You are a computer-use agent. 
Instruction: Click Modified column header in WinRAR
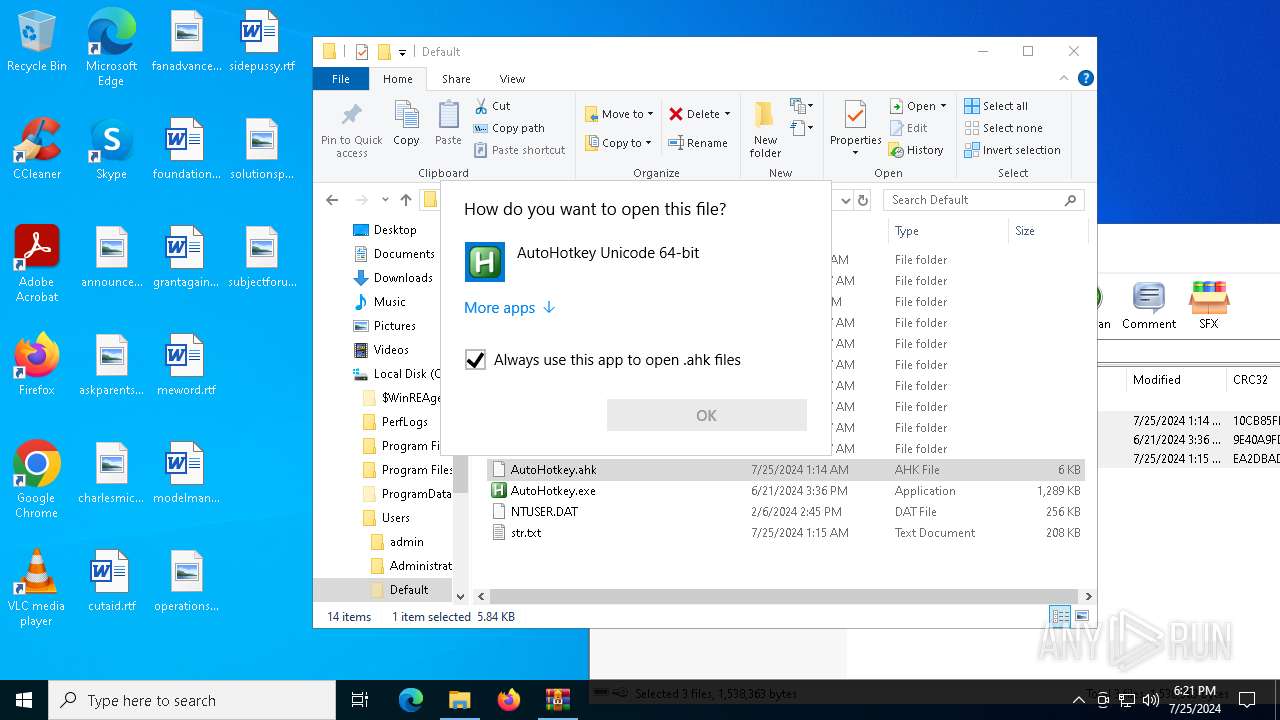tap(1174, 380)
